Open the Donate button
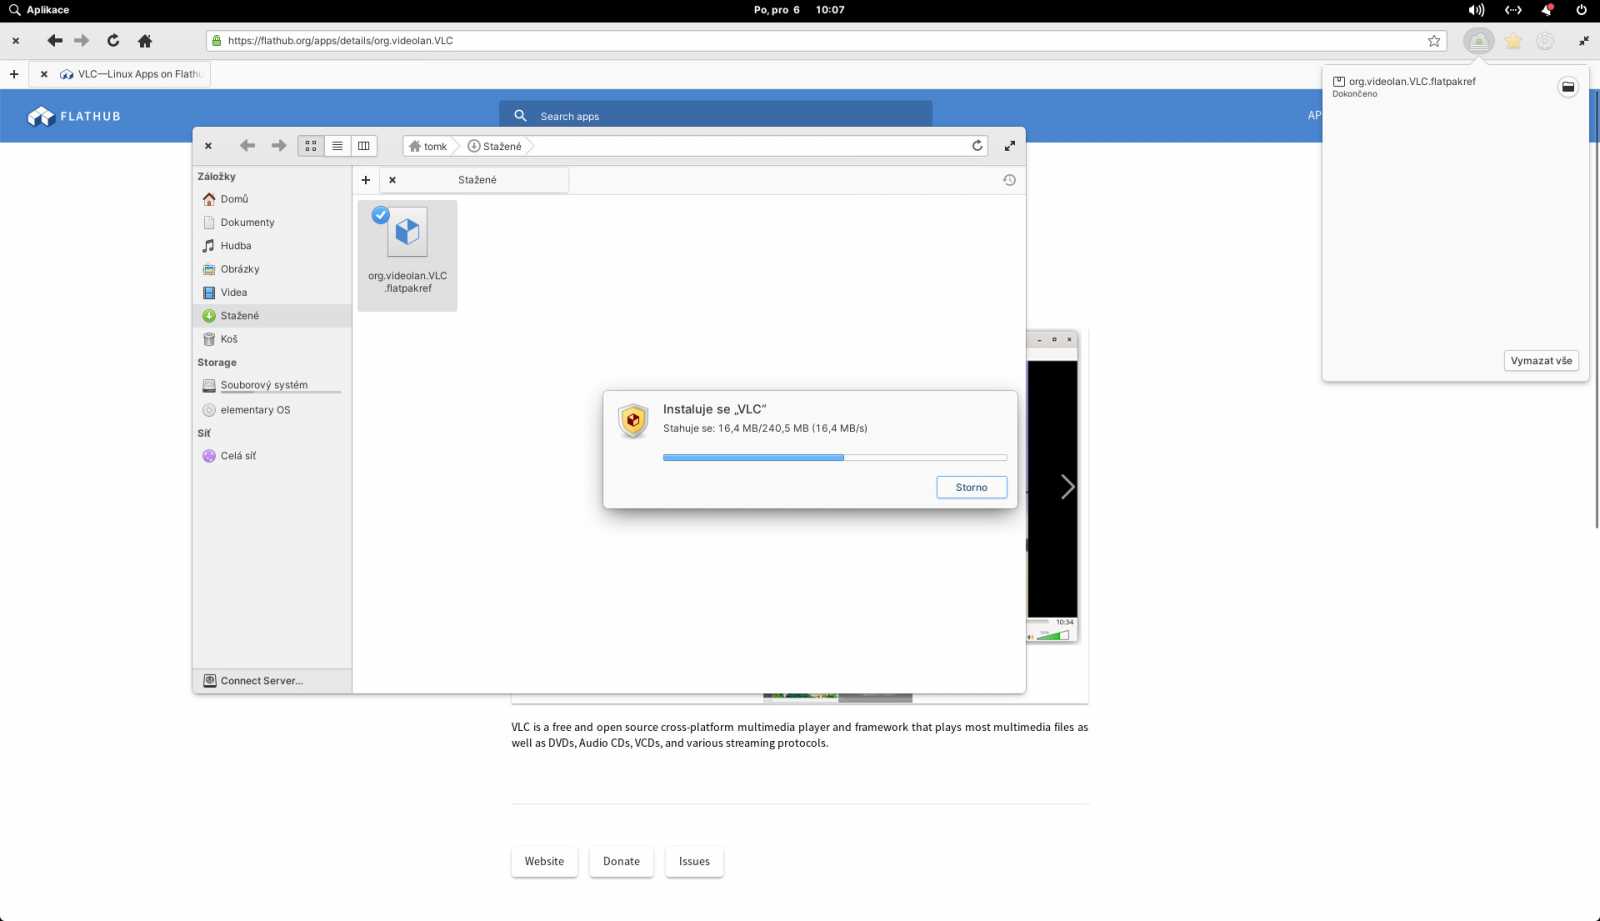The height and width of the screenshot is (921, 1600). pyautogui.click(x=621, y=861)
